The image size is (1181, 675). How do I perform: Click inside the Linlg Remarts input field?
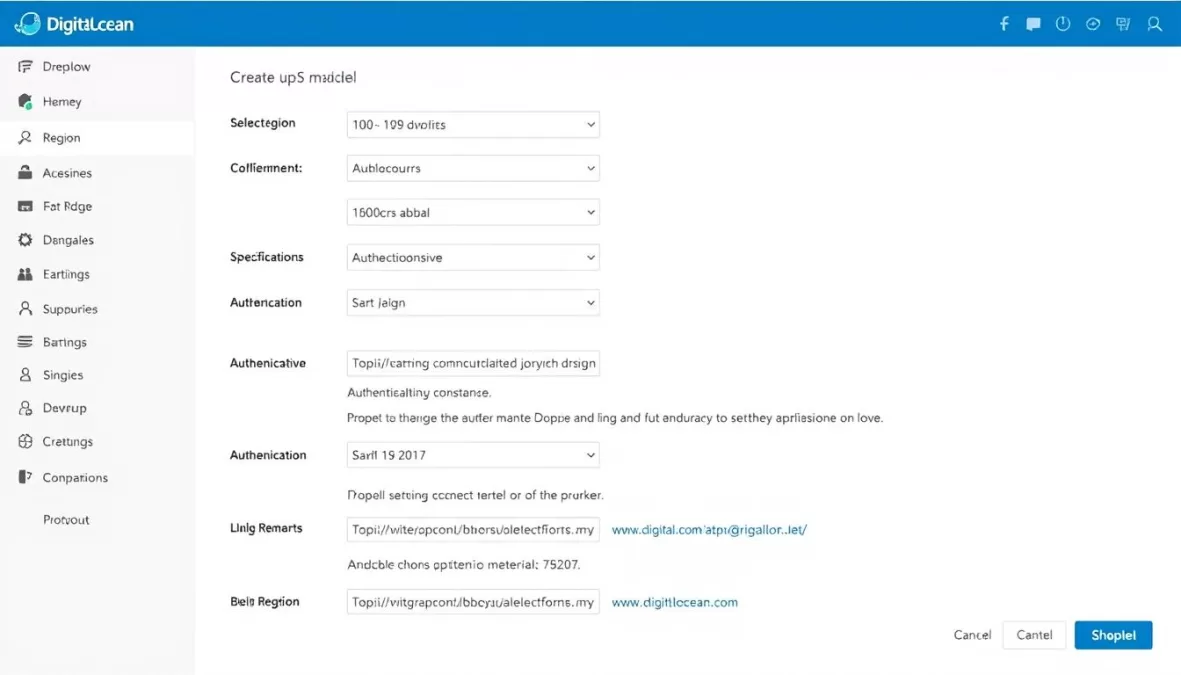(x=472, y=529)
